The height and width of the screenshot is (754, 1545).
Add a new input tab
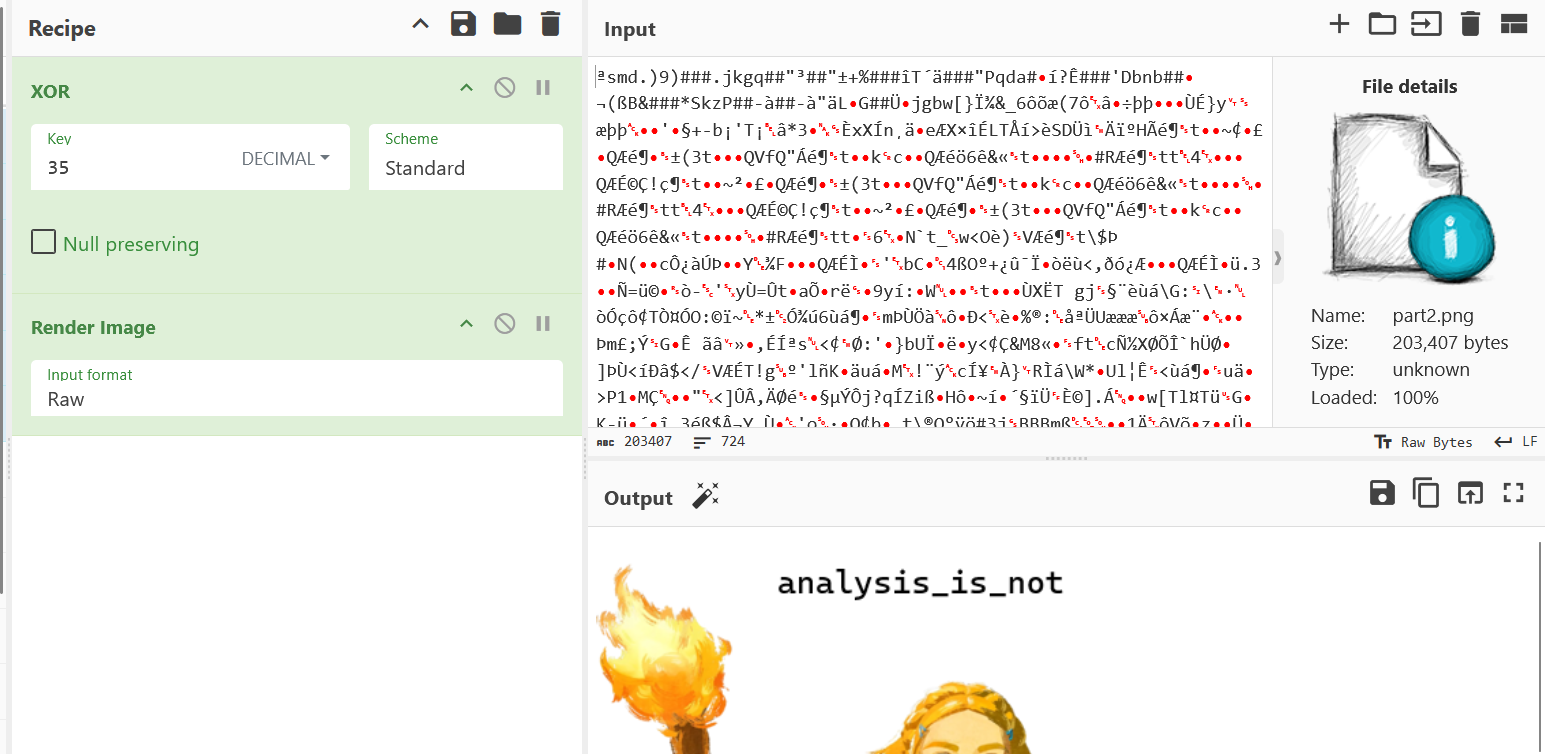1339,24
